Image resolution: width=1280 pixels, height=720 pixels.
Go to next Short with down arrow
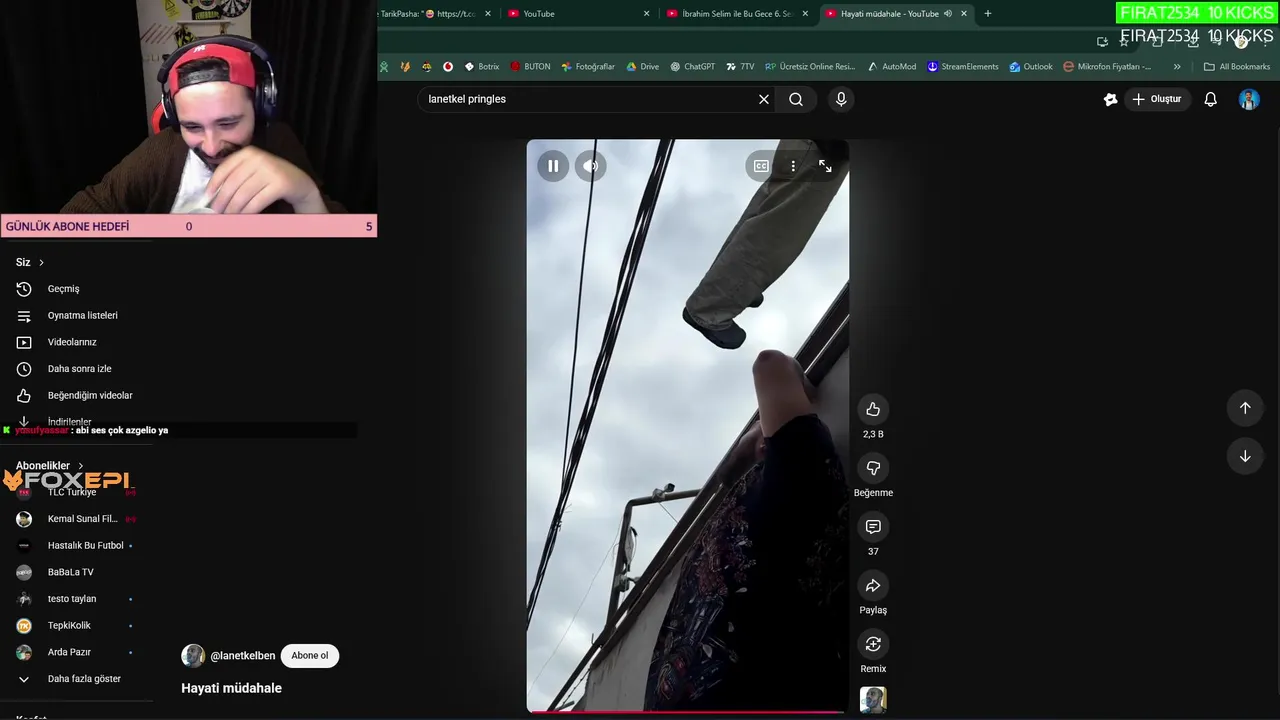1245,456
